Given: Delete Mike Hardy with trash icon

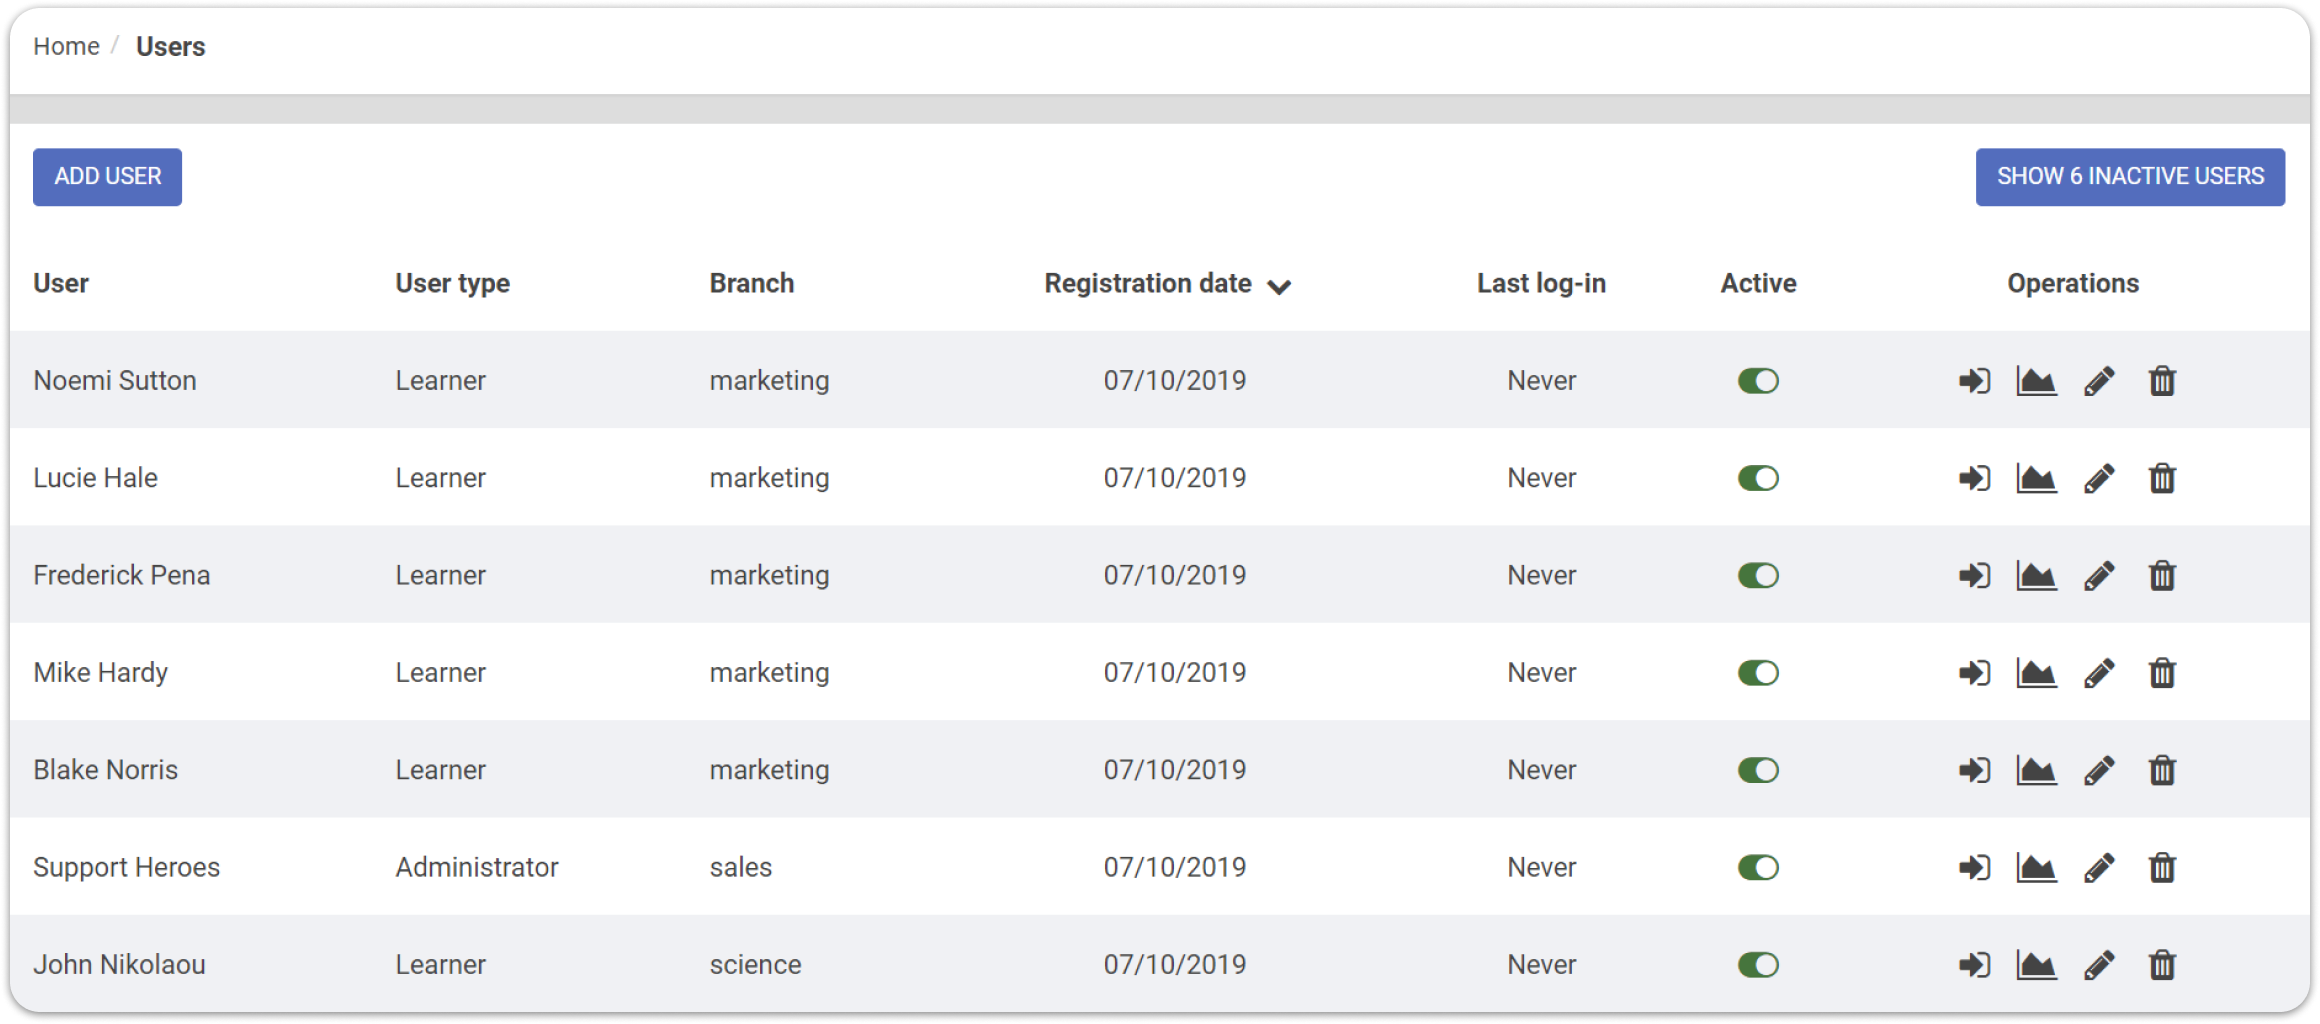Looking at the screenshot, I should click(x=2162, y=673).
